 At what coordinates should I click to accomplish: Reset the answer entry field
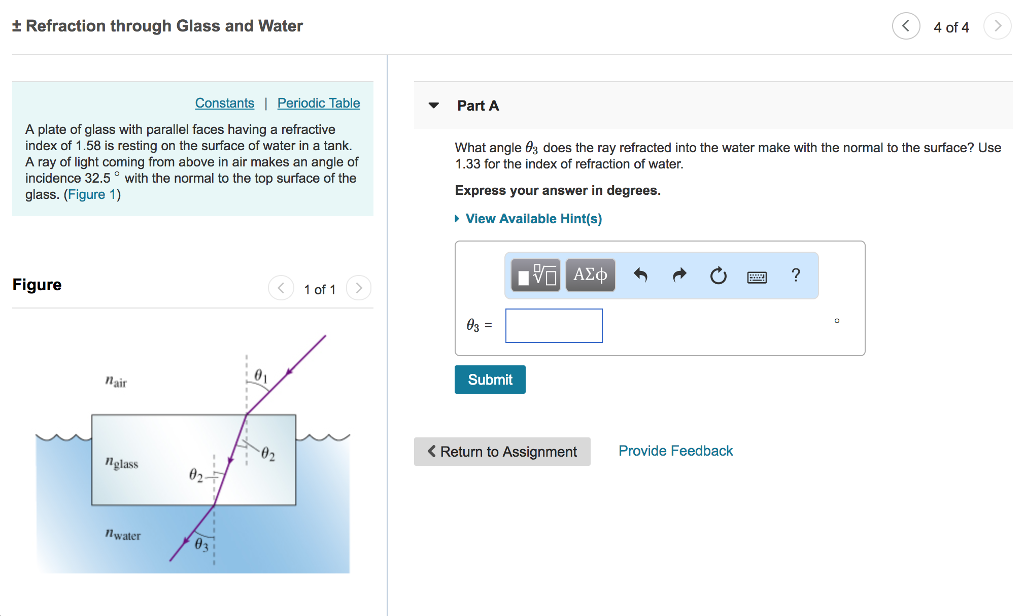coord(718,275)
